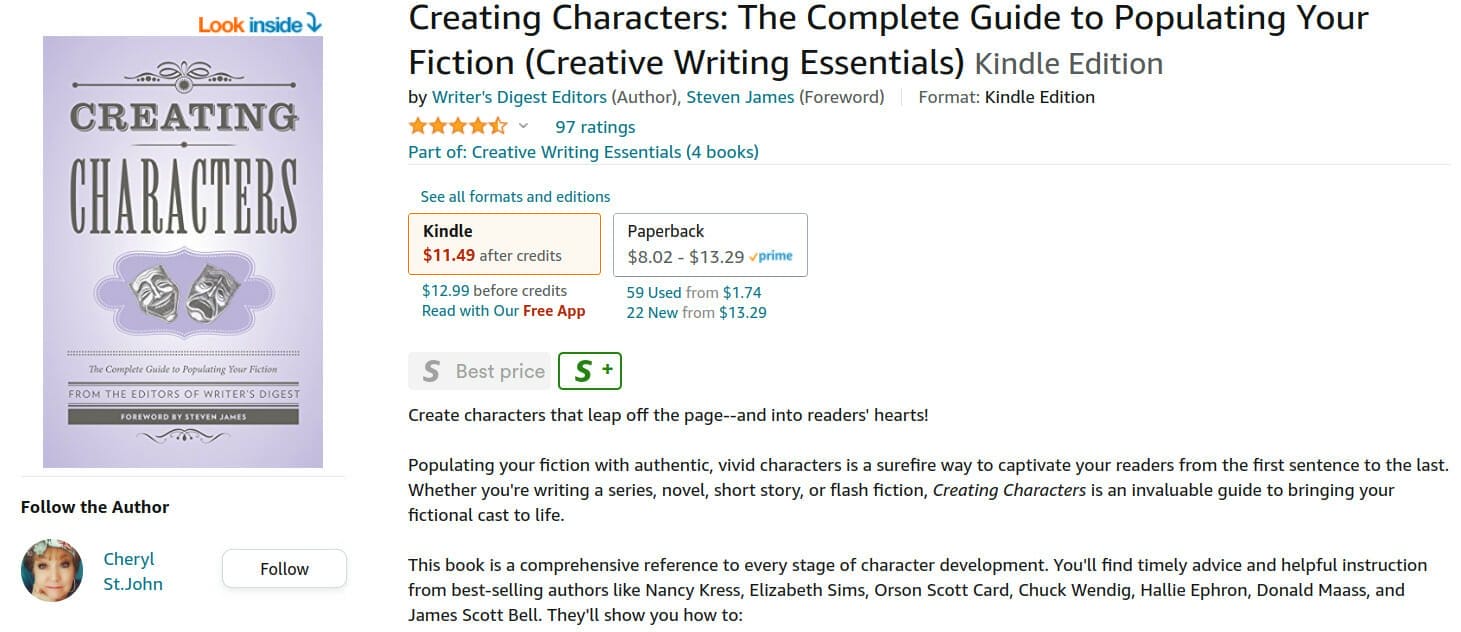Open Steven James foreword author link
This screenshot has width=1461, height=632.
click(x=740, y=97)
